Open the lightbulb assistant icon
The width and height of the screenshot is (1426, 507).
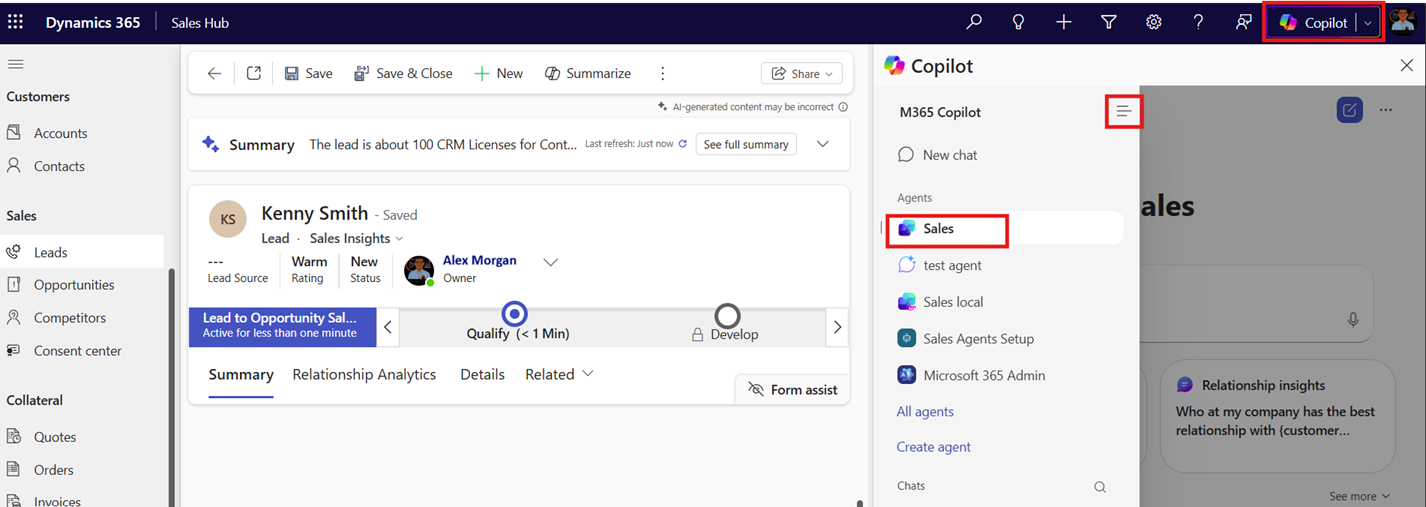pos(1018,22)
